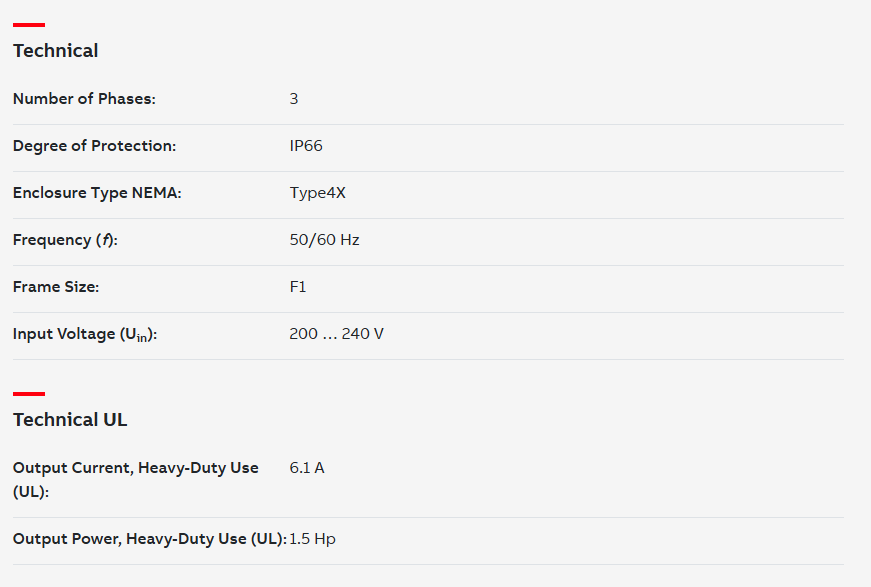
Task: Select the Frequency (f) label
Action: click(x=66, y=240)
